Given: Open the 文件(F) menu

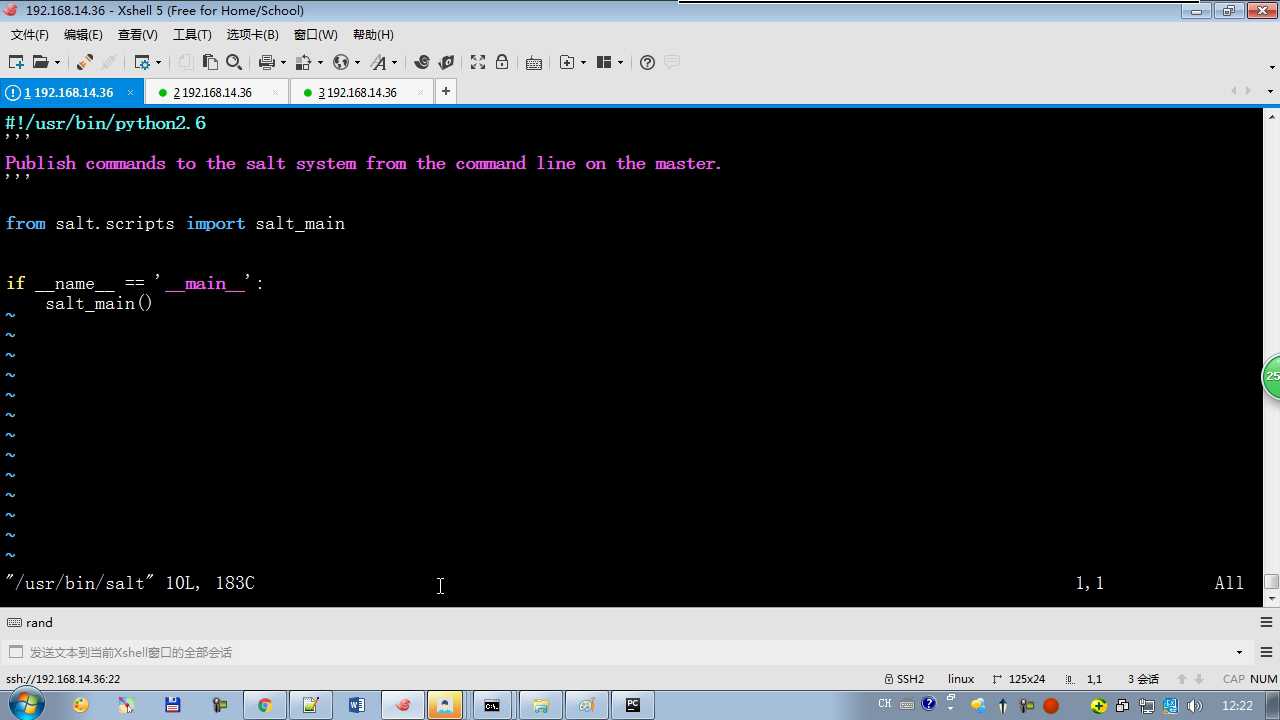Looking at the screenshot, I should [x=30, y=34].
